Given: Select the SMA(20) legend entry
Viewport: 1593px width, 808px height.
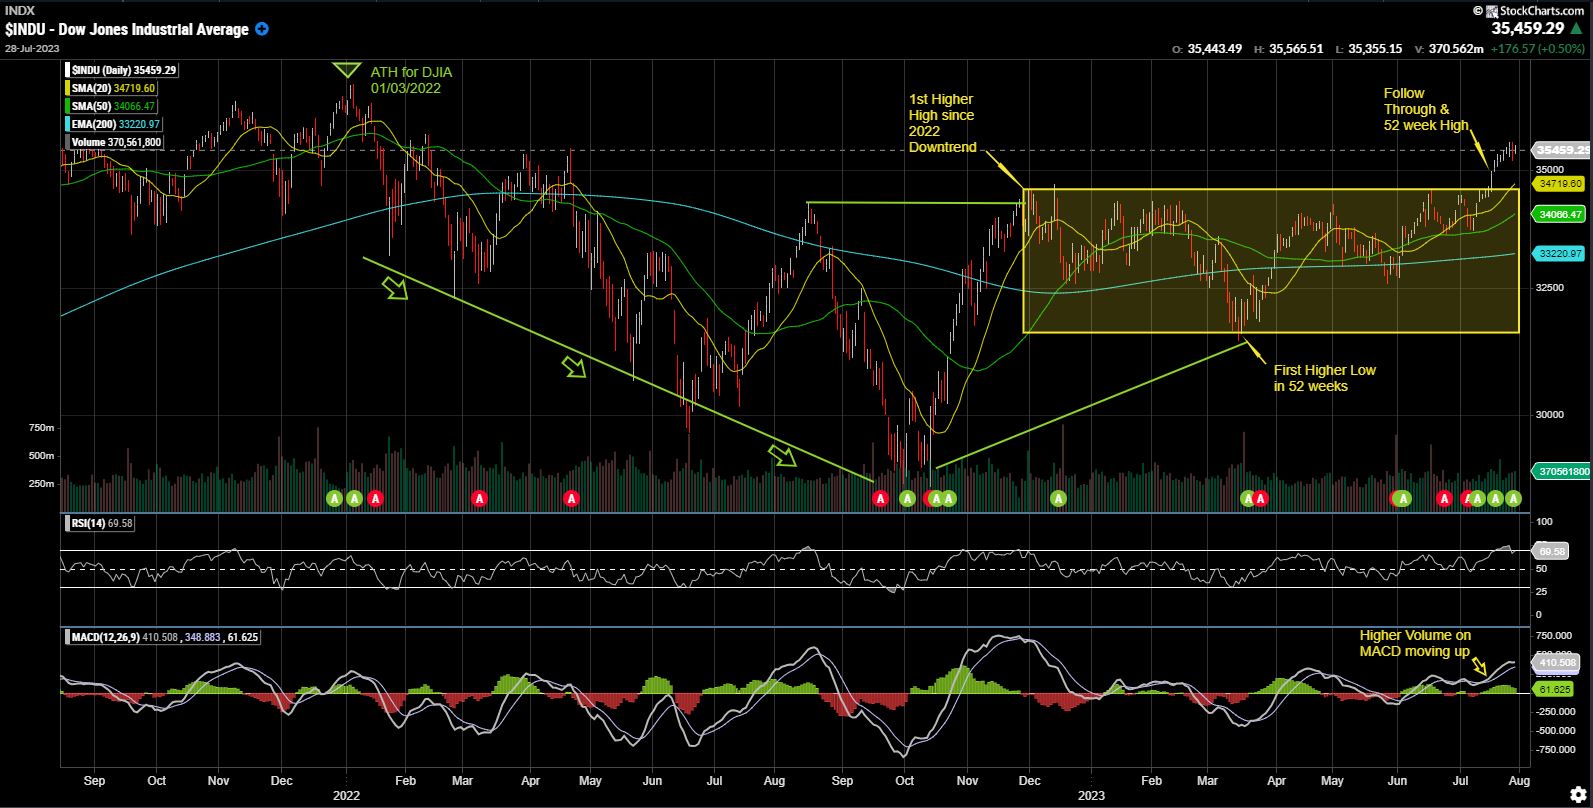Looking at the screenshot, I should (113, 88).
